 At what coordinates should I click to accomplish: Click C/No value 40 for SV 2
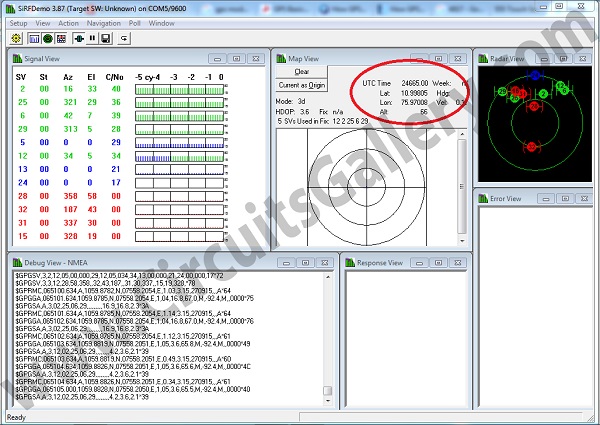[x=116, y=89]
